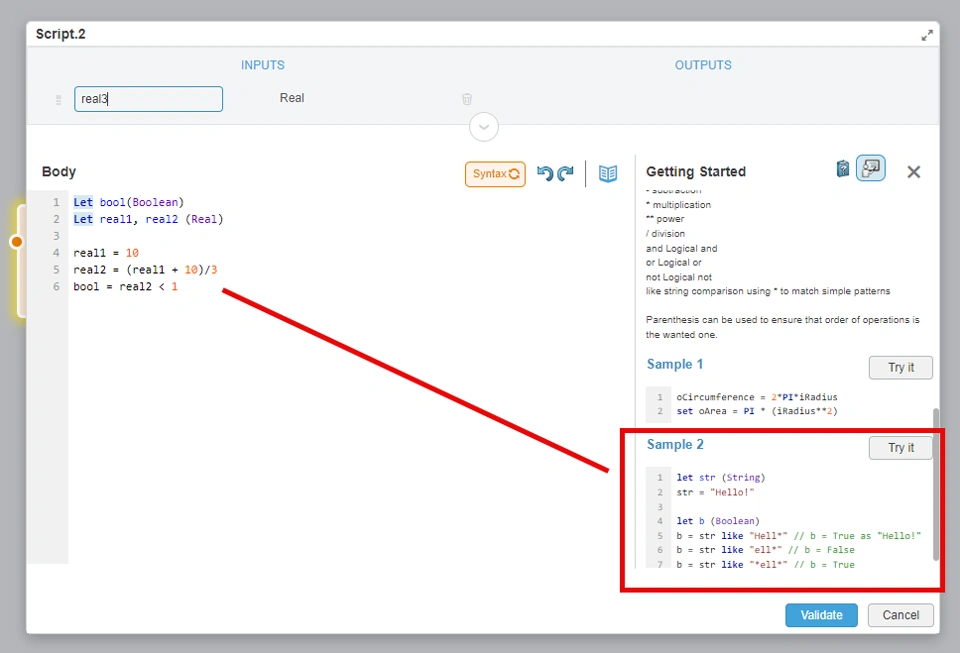Image resolution: width=960 pixels, height=653 pixels.
Task: Click the Syntax check button
Action: tap(495, 174)
